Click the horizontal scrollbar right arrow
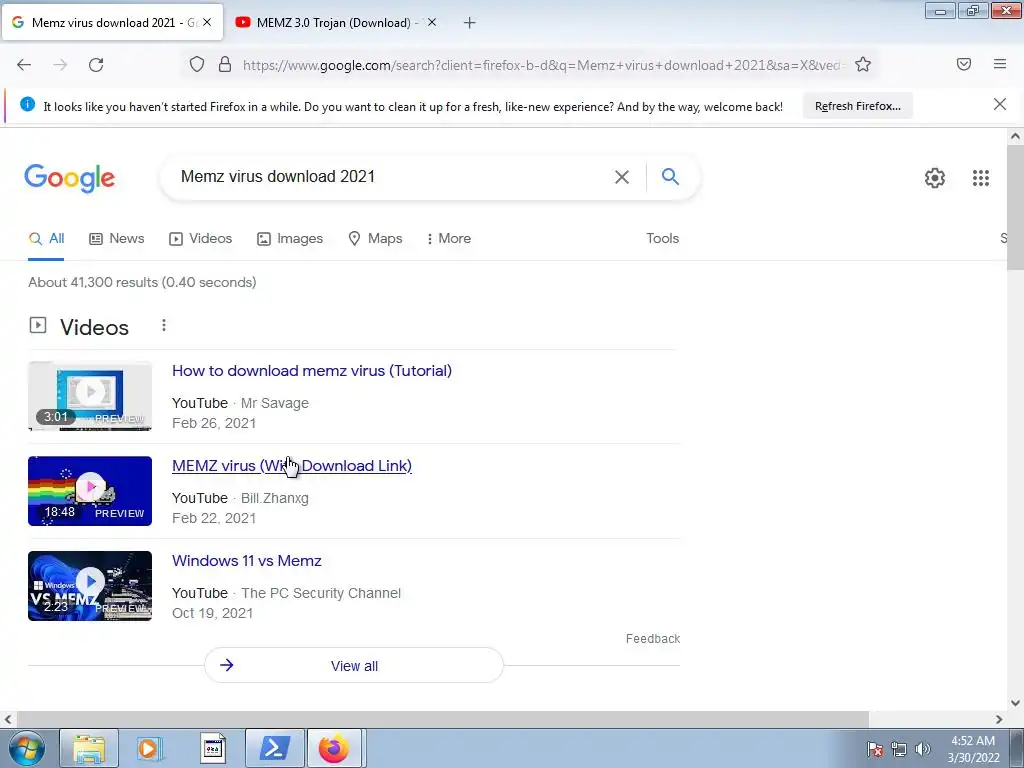 point(999,719)
